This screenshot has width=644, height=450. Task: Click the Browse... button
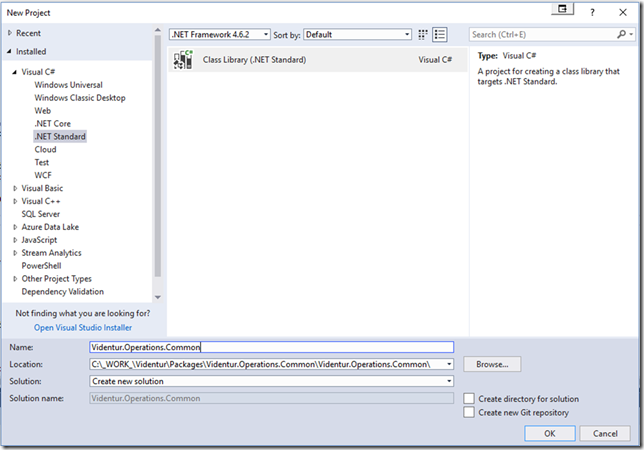[x=492, y=364]
